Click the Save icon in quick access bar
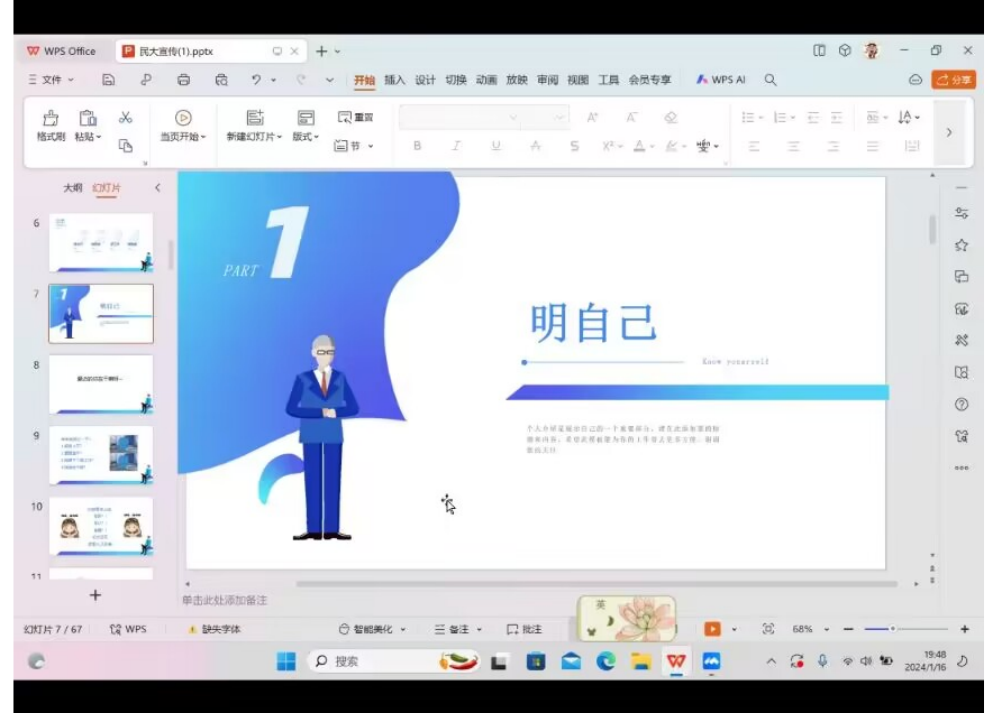 (x=109, y=80)
